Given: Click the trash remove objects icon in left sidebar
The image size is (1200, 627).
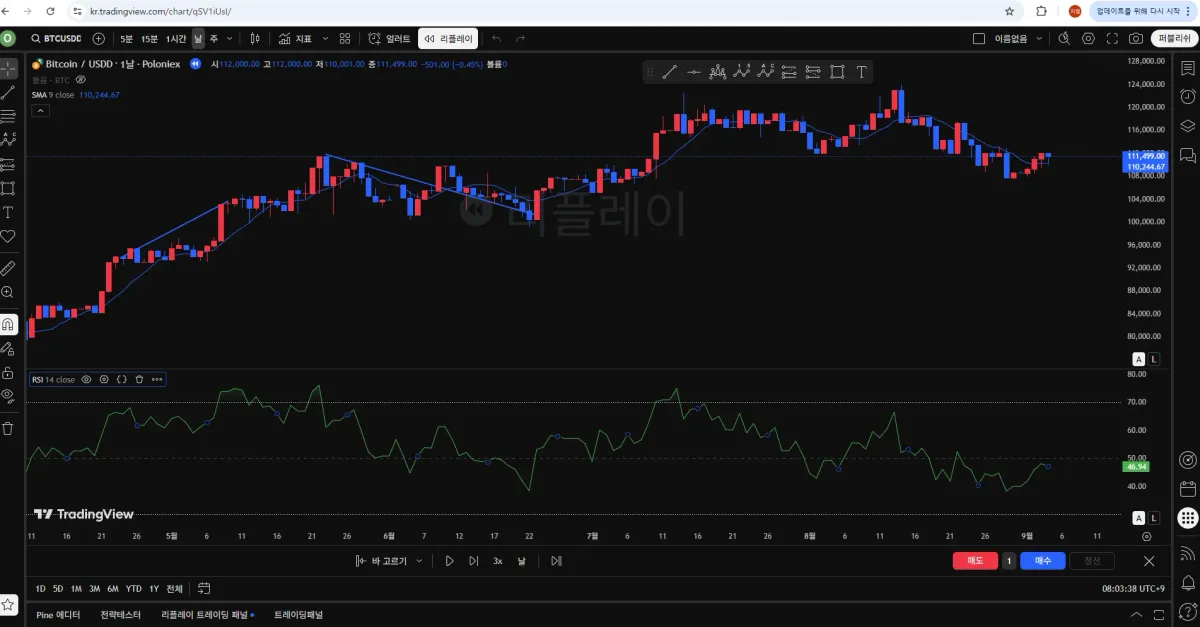Looking at the screenshot, I should pos(8,428).
